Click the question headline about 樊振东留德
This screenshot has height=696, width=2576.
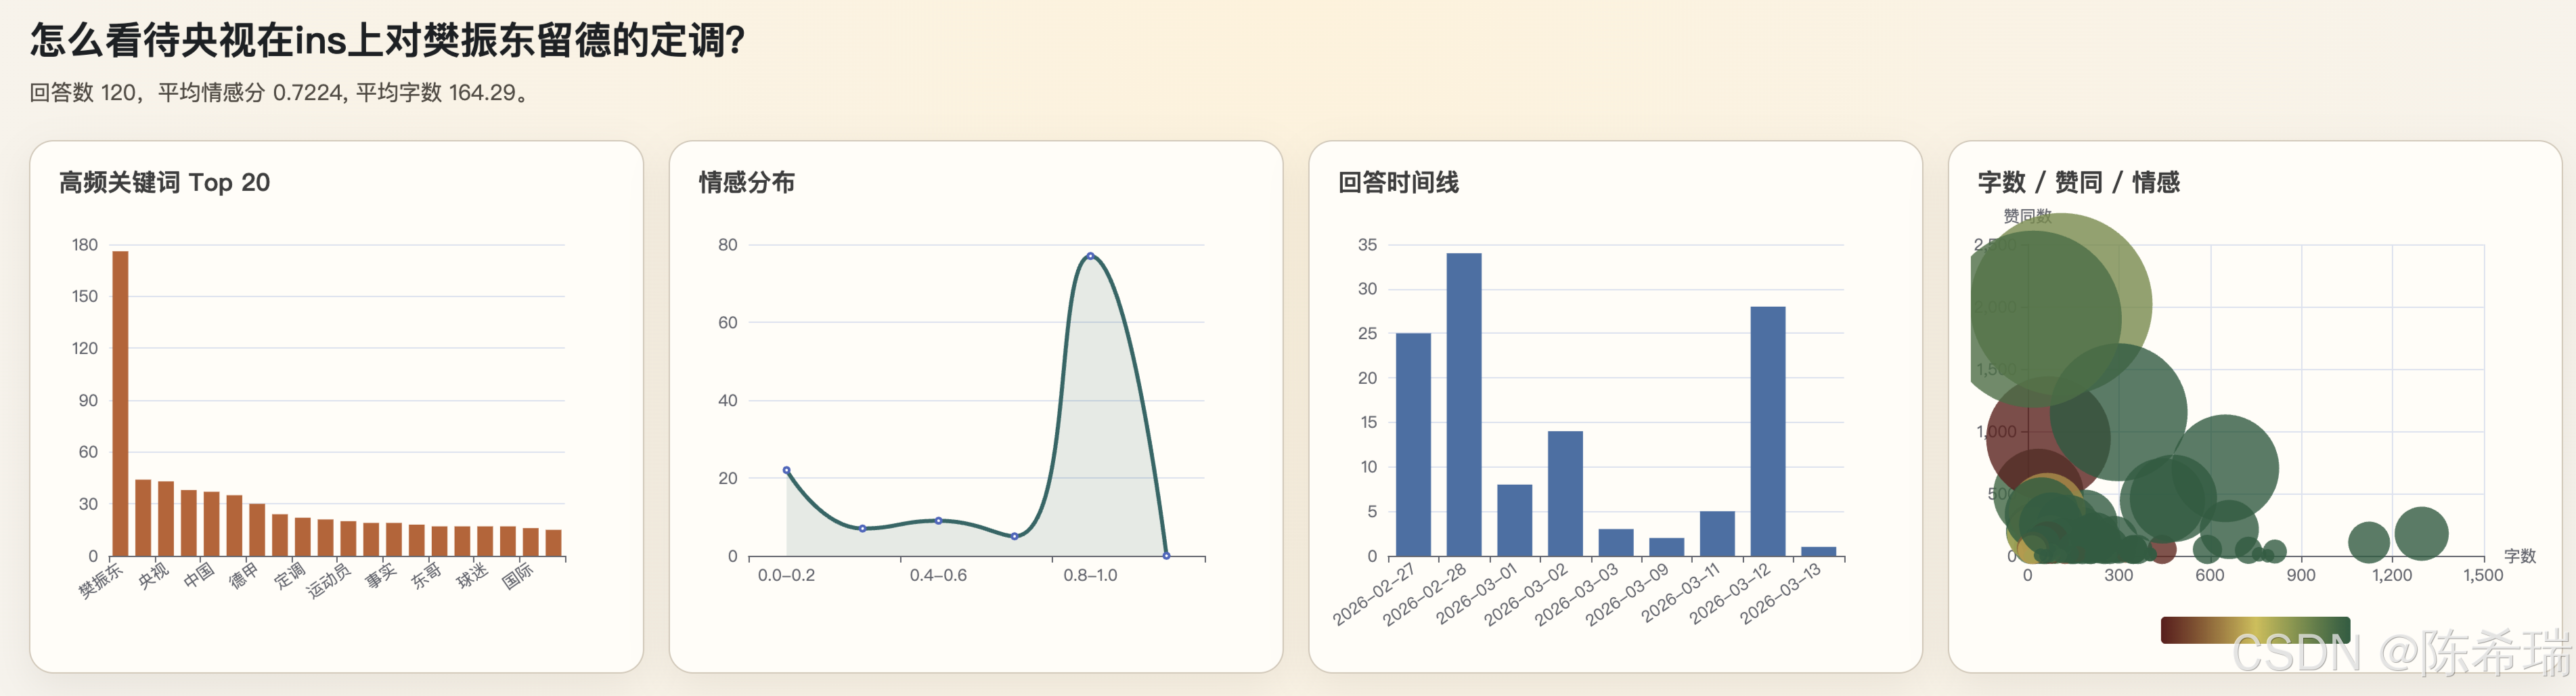tap(387, 40)
